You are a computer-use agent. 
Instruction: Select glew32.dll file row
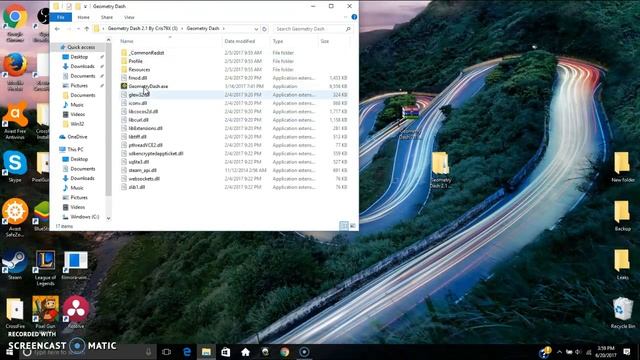[x=234, y=95]
